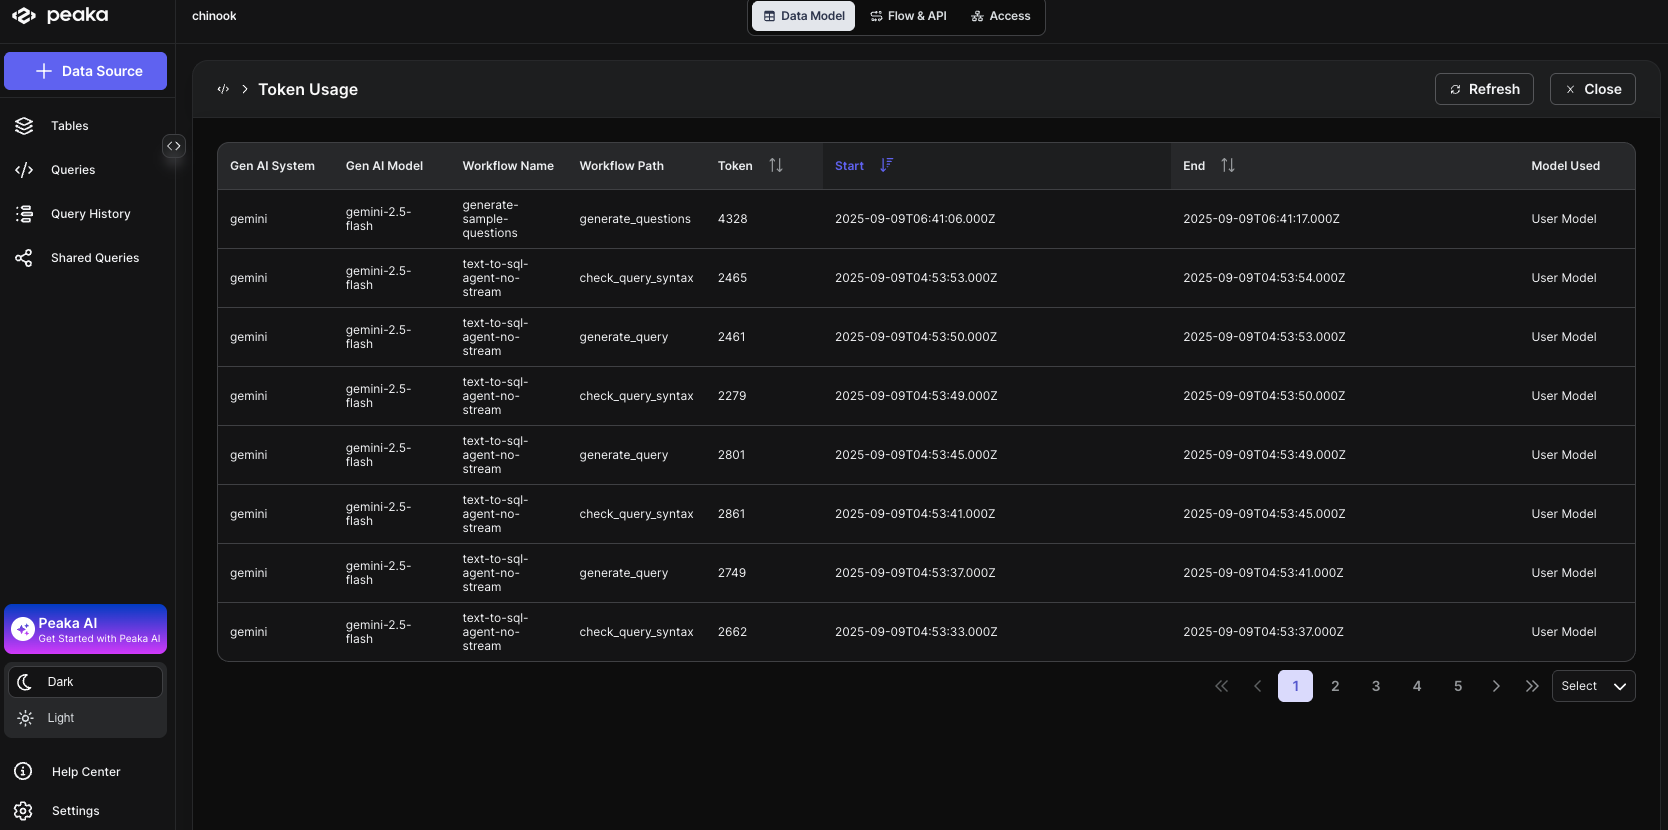Go to page 4
The width and height of the screenshot is (1668, 830).
tap(1417, 686)
